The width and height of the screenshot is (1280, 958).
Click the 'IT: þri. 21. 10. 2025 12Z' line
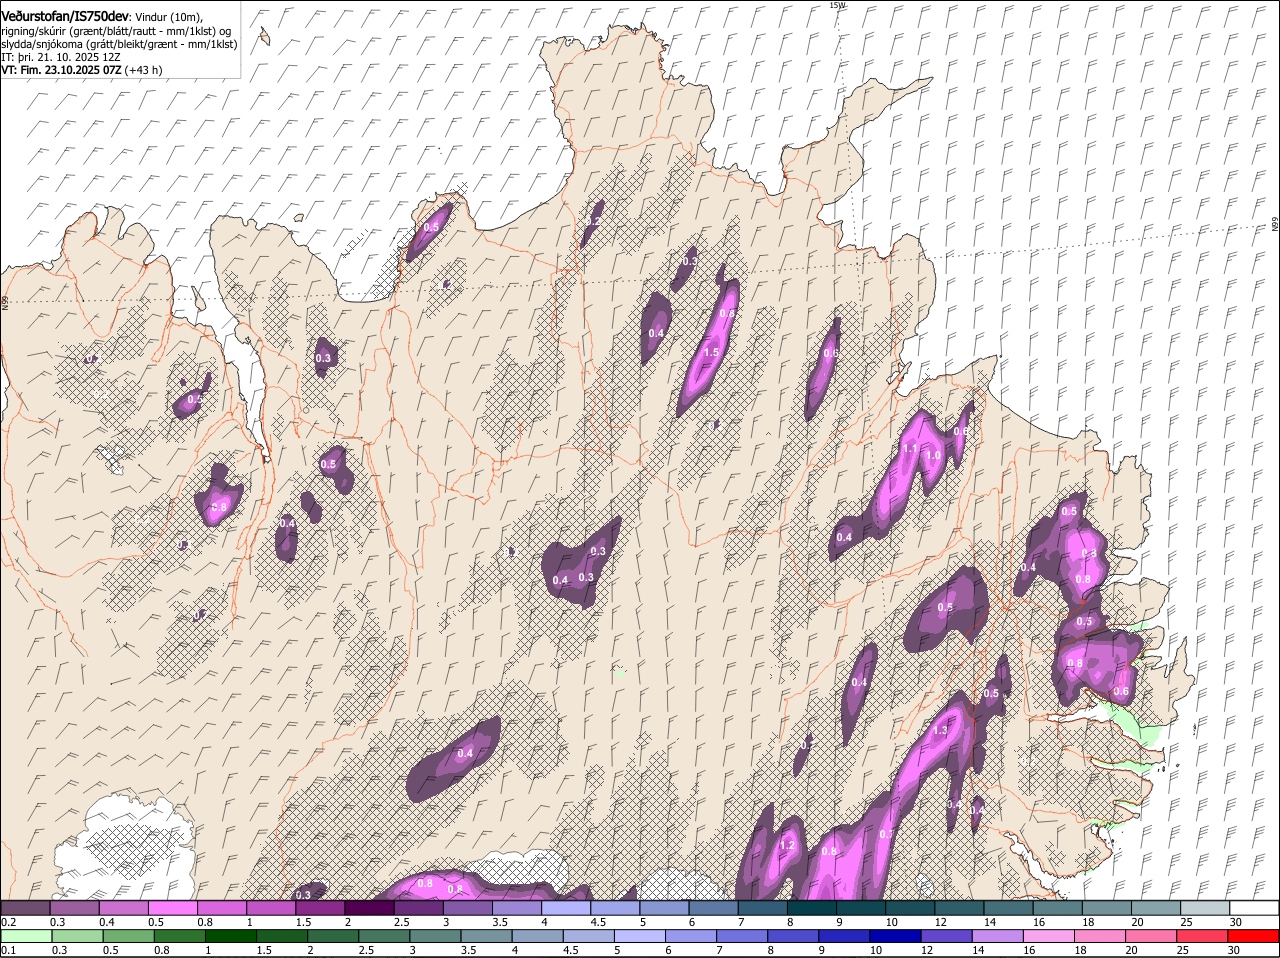click(61, 57)
